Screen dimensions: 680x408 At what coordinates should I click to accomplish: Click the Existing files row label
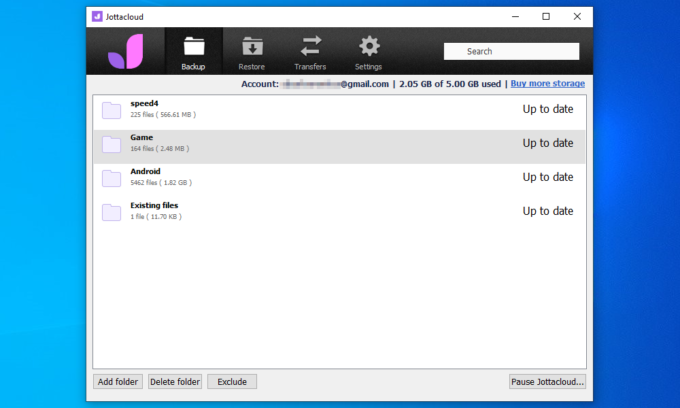click(154, 205)
